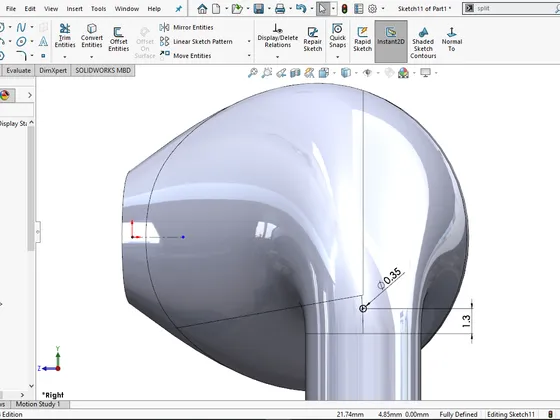Open Options gear dropdown arrow

[383, 9]
